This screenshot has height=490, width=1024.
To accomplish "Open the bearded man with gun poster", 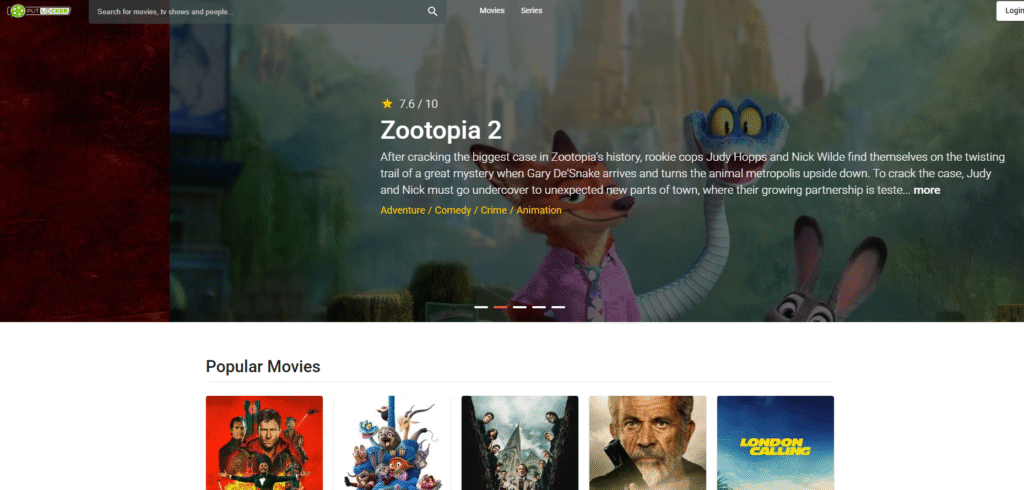I will [x=648, y=443].
